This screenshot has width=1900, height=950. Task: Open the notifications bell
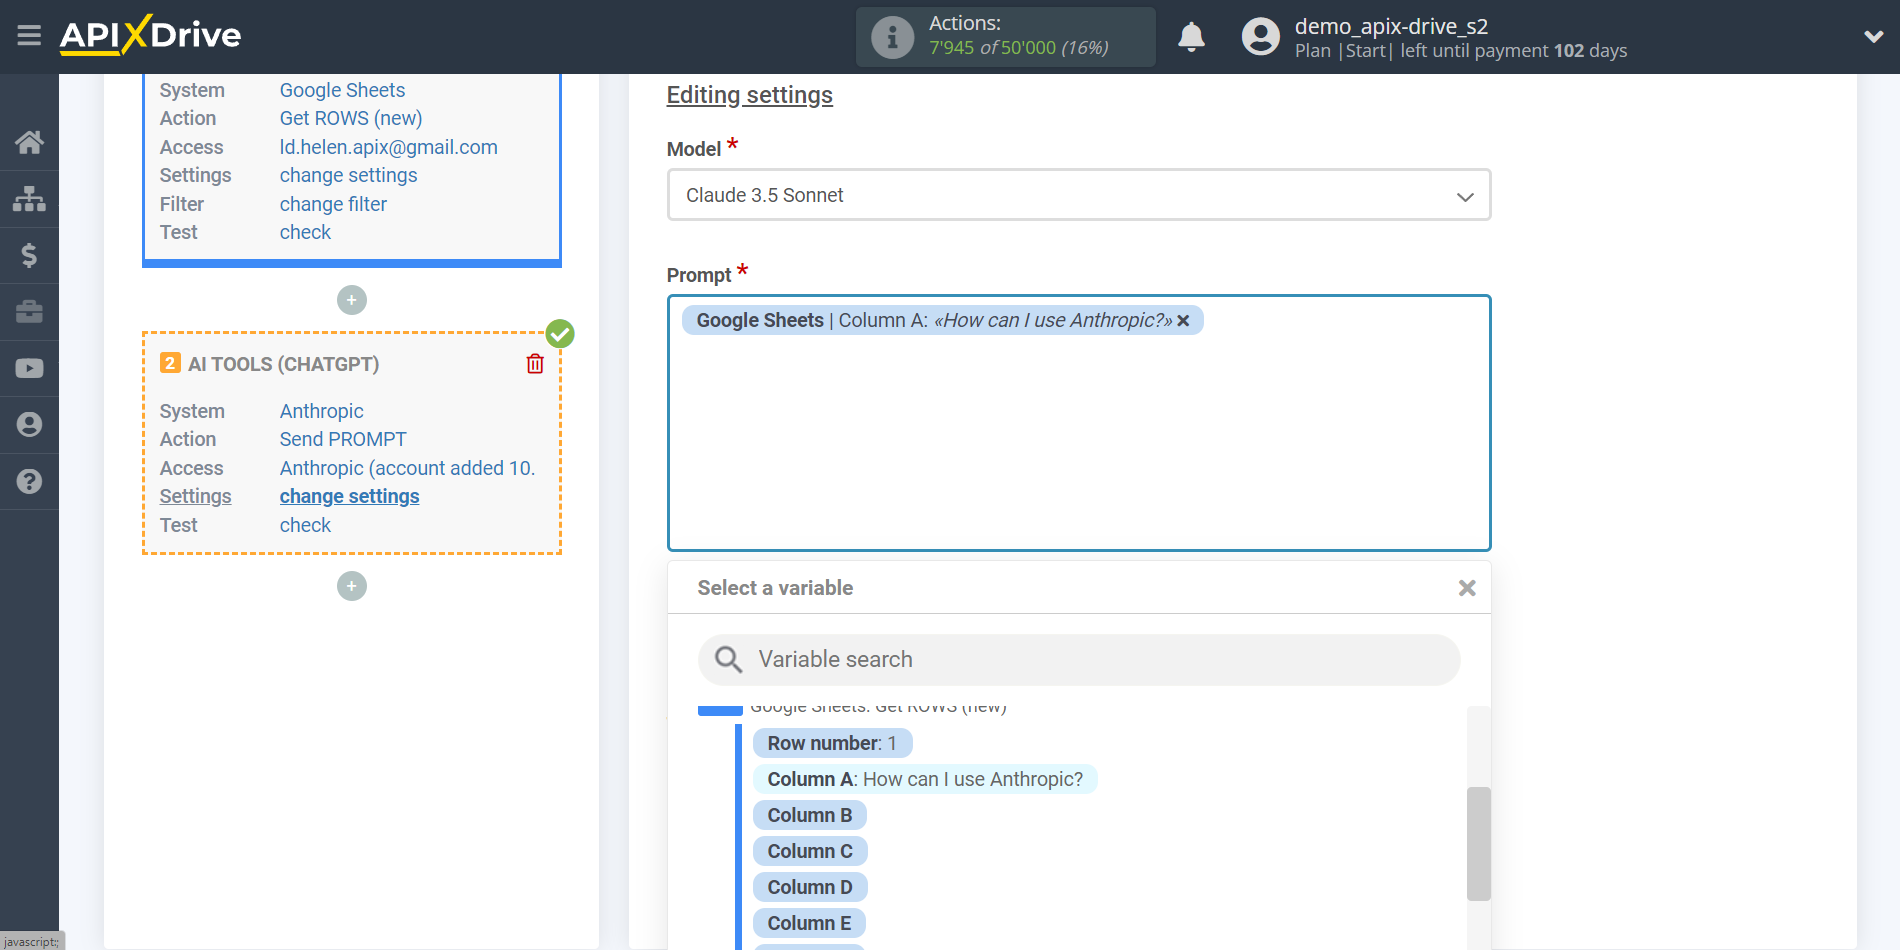click(1191, 37)
